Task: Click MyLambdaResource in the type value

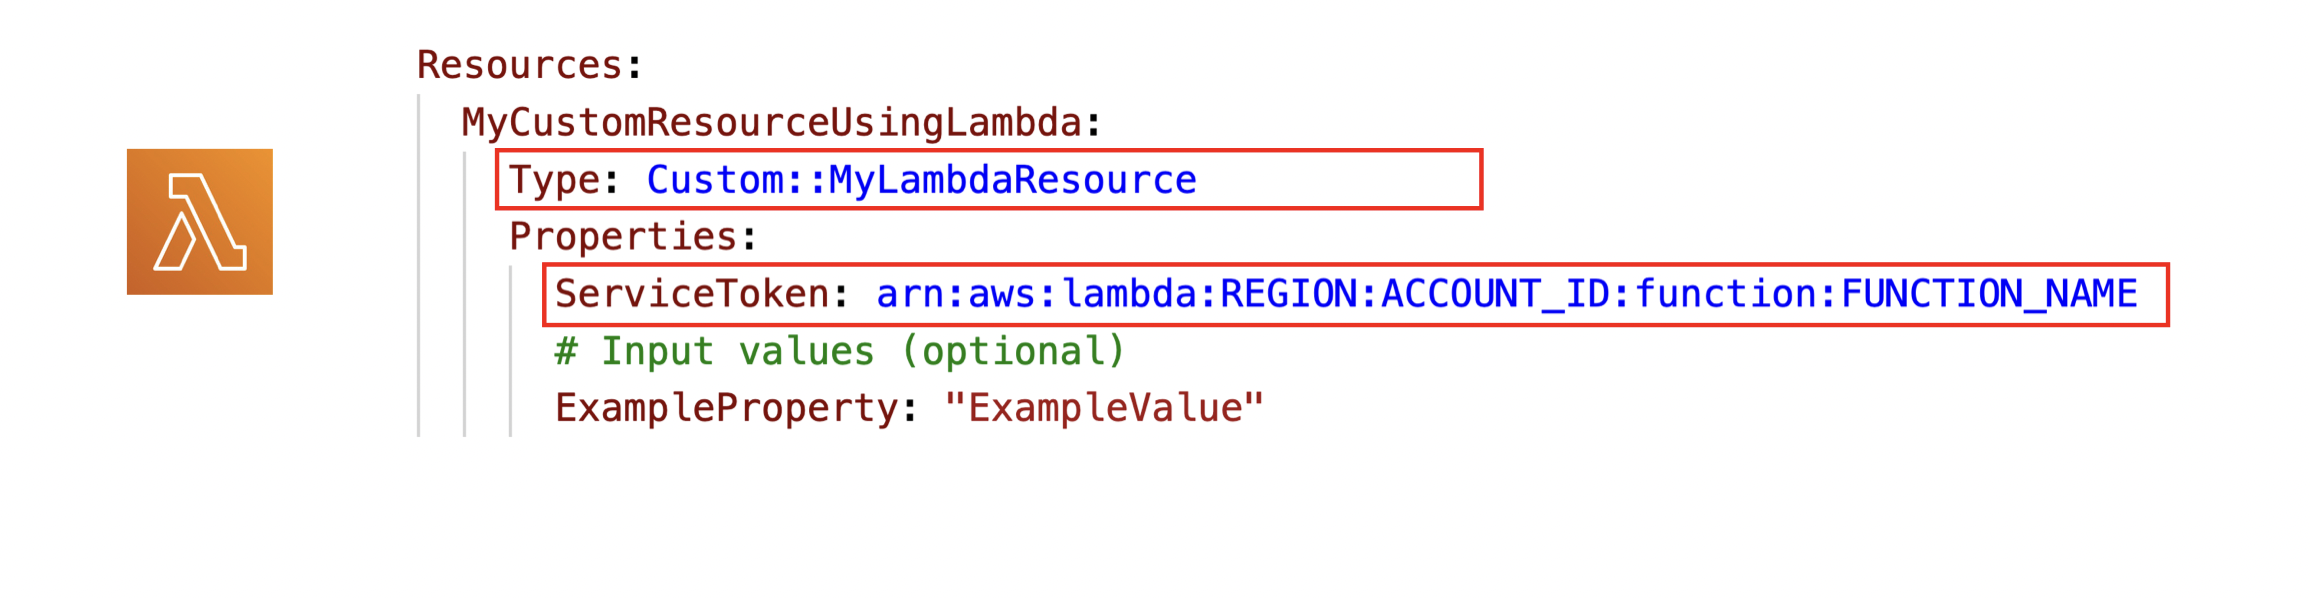Action: click(x=1012, y=180)
